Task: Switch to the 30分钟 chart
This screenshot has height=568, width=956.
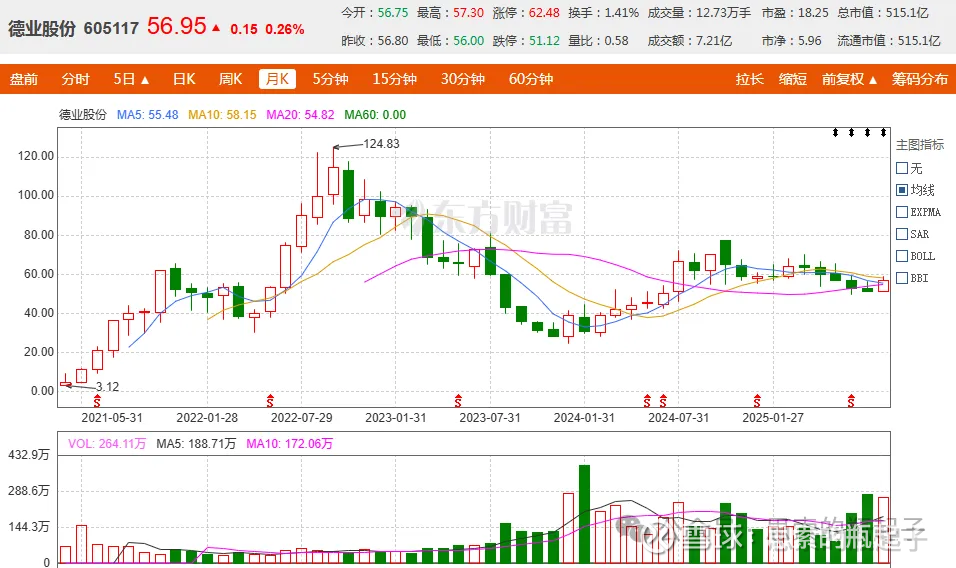Action: (463, 79)
